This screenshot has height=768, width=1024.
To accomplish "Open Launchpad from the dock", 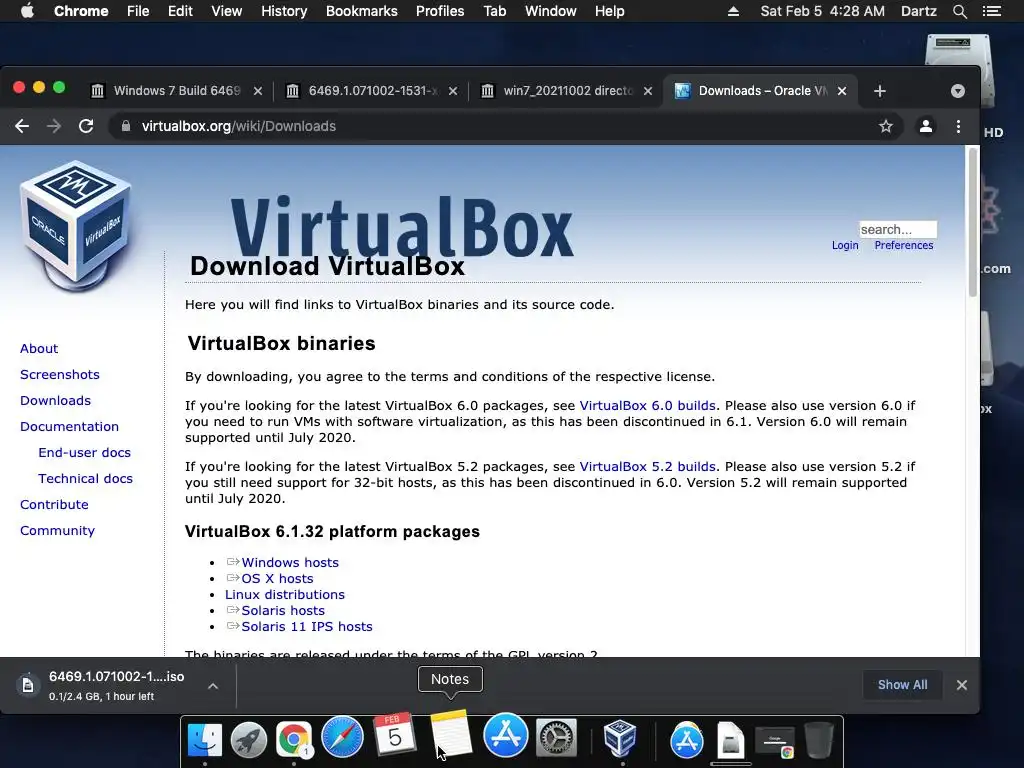I will (x=249, y=740).
